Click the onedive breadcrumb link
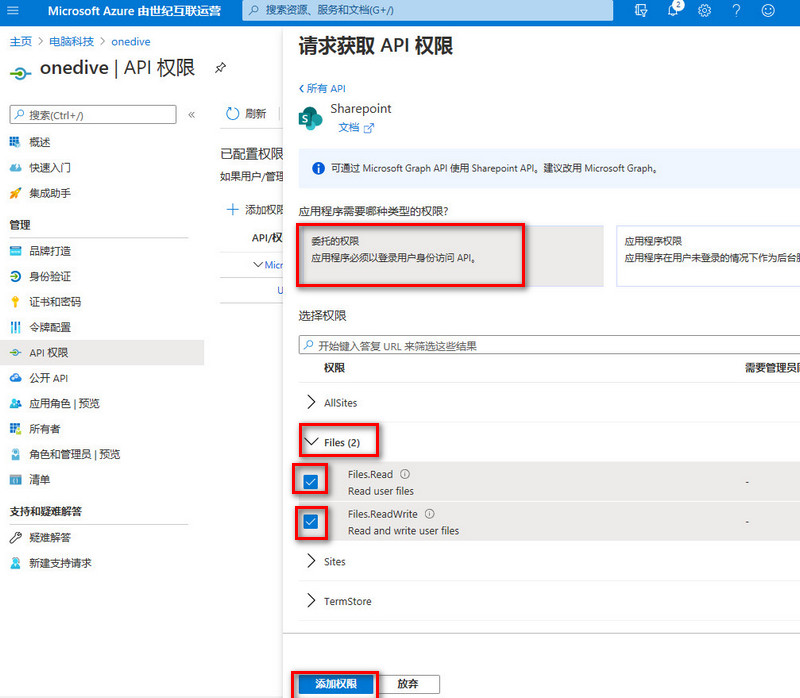 tap(131, 41)
